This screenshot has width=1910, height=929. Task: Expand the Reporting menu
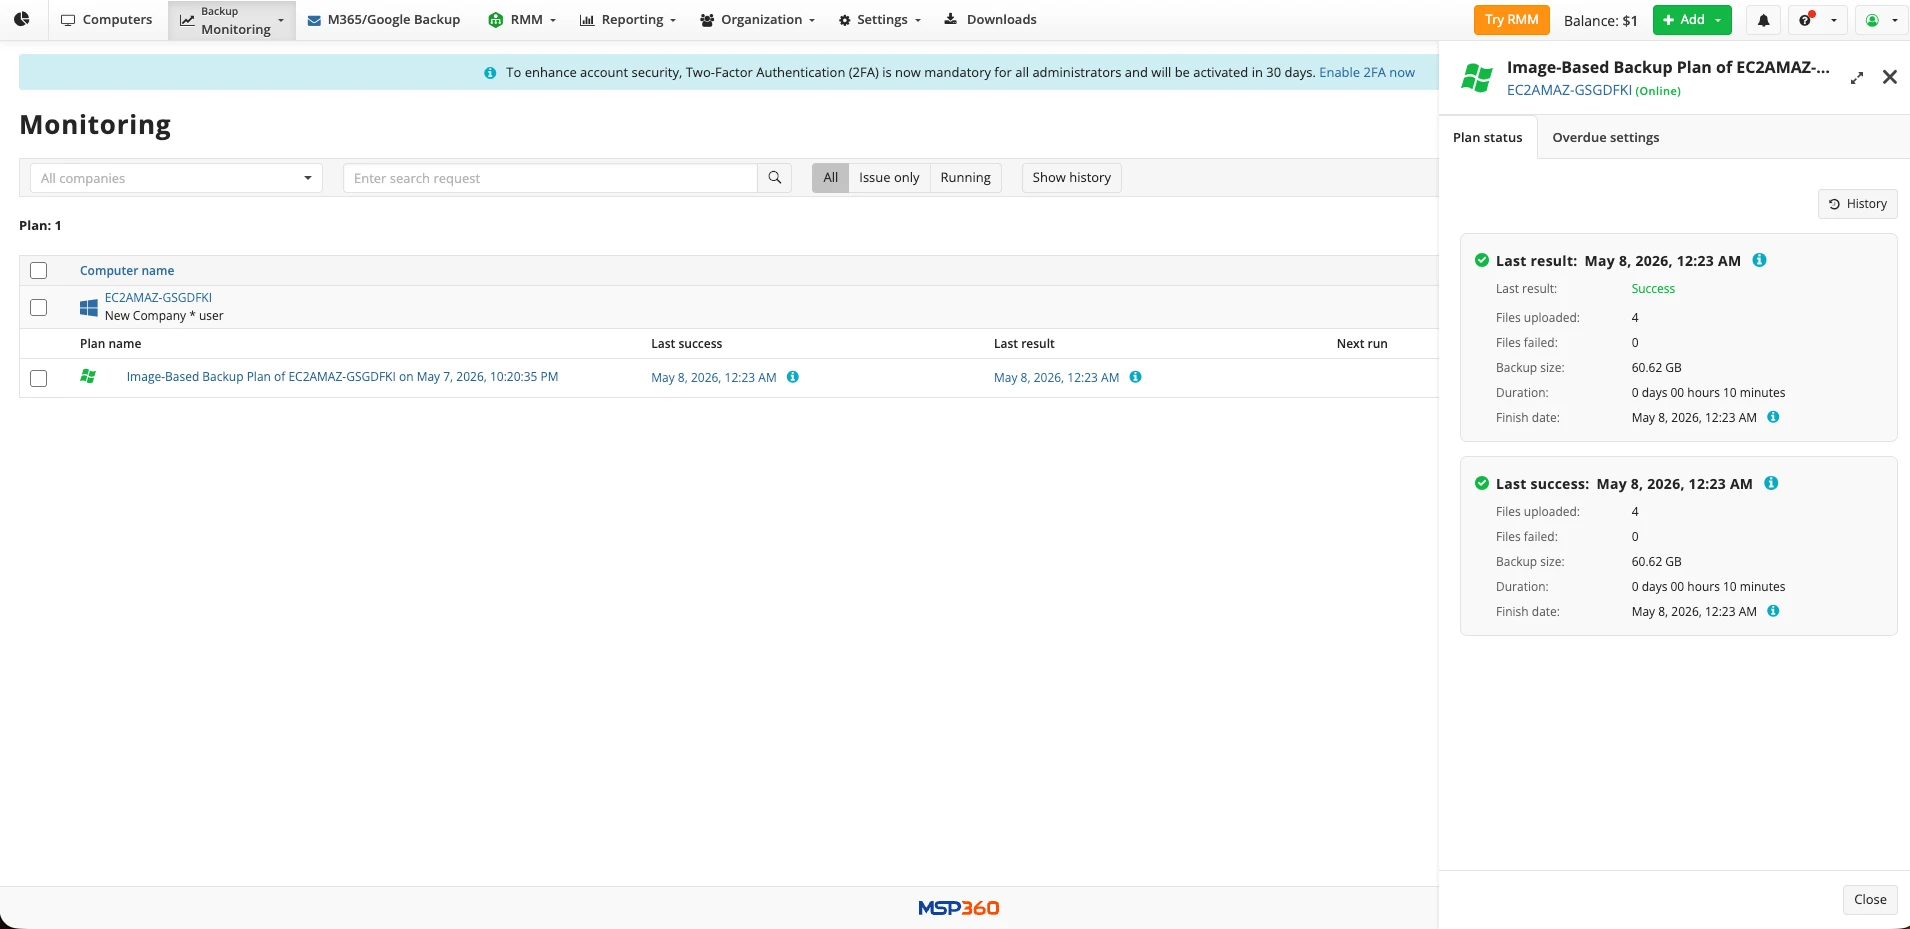[x=628, y=20]
